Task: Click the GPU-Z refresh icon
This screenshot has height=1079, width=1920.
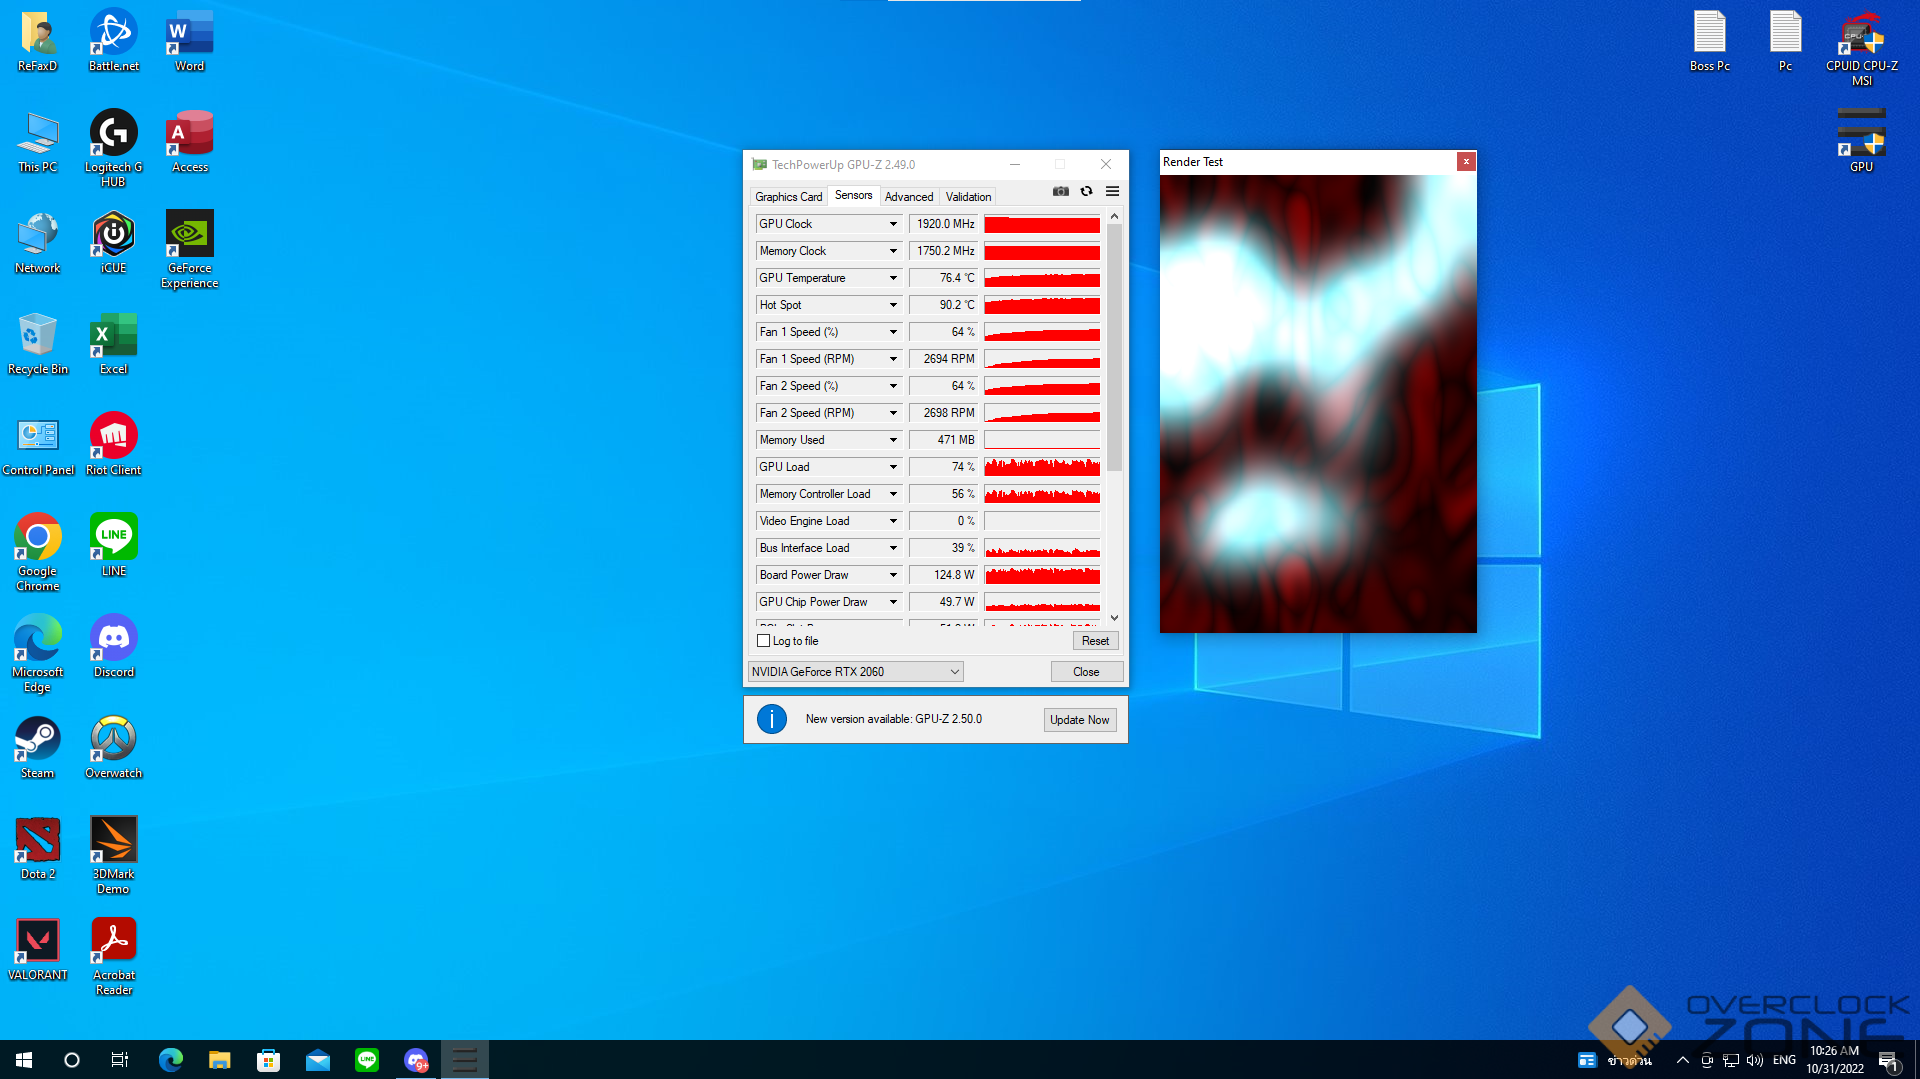Action: point(1086,191)
